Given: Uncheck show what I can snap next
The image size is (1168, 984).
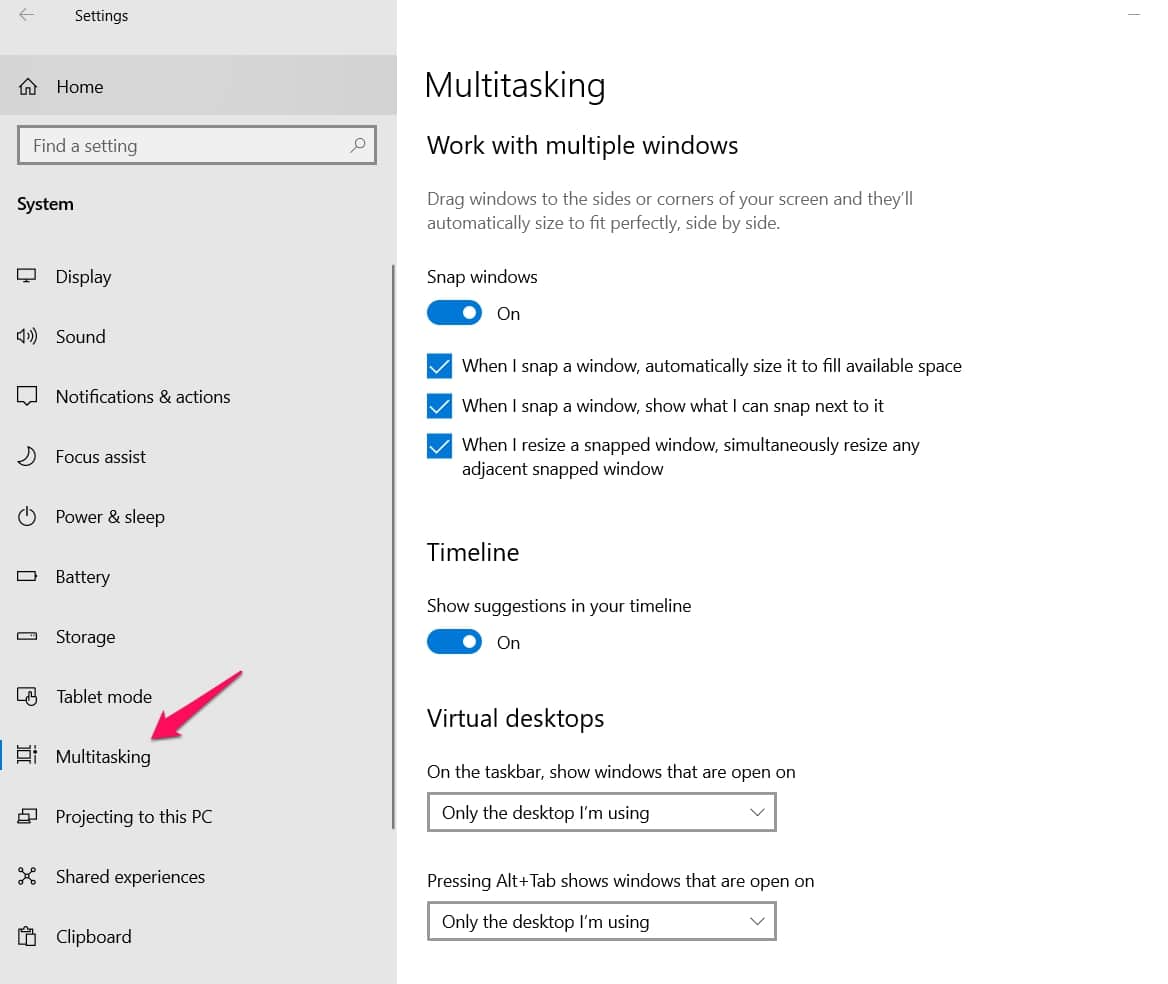Looking at the screenshot, I should tap(439, 406).
